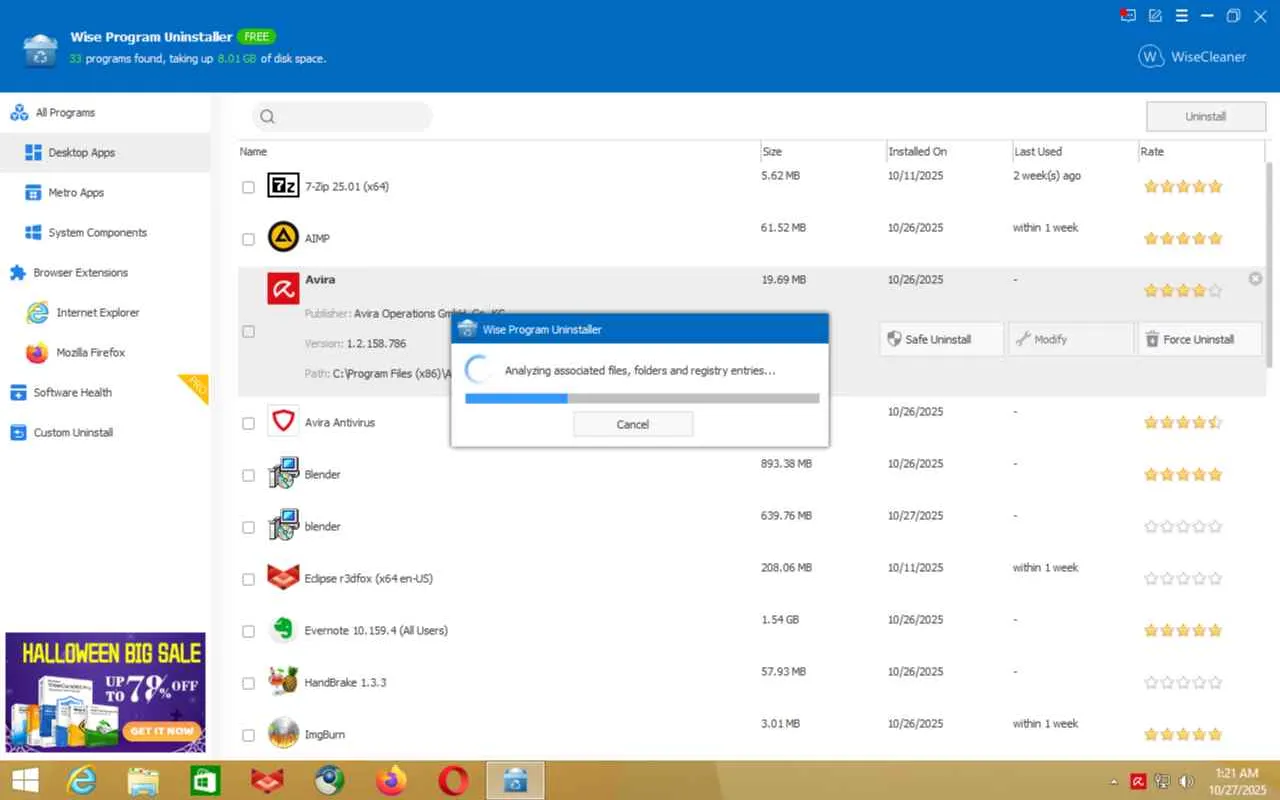The image size is (1280, 800).
Task: Click the Avira Antivirus shield icon
Action: 284,422
